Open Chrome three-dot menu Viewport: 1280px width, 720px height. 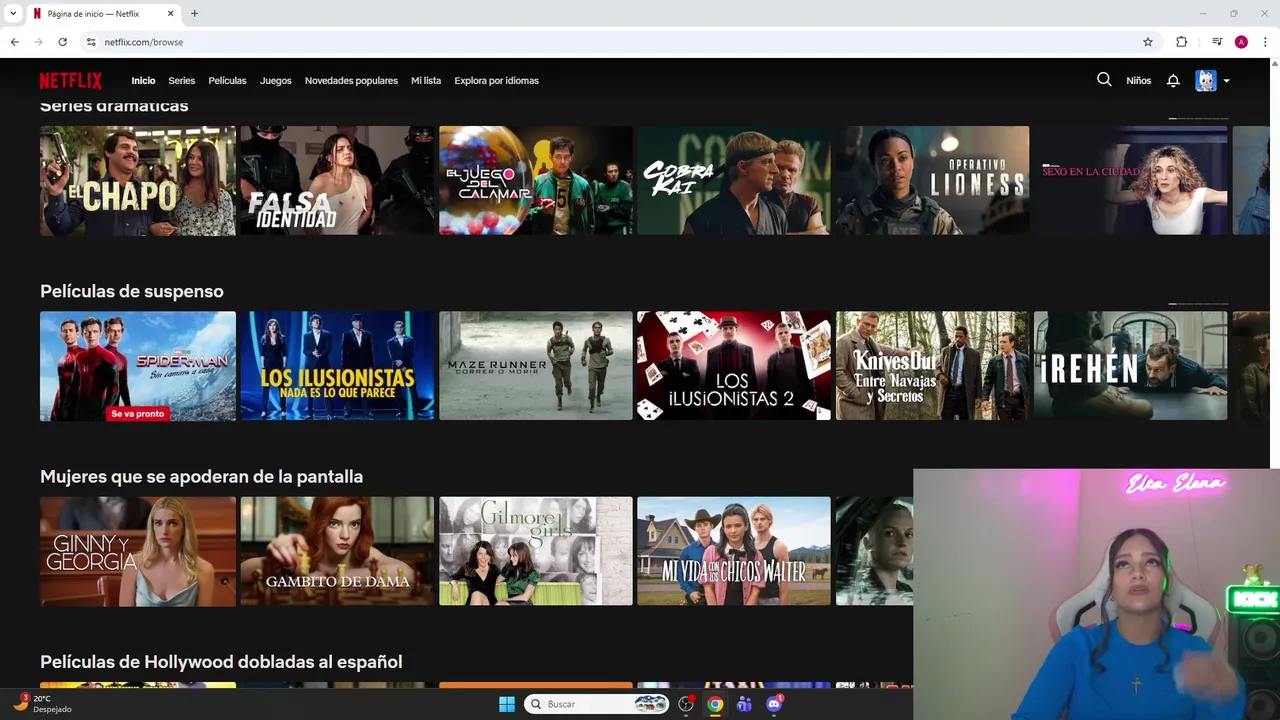(1265, 42)
